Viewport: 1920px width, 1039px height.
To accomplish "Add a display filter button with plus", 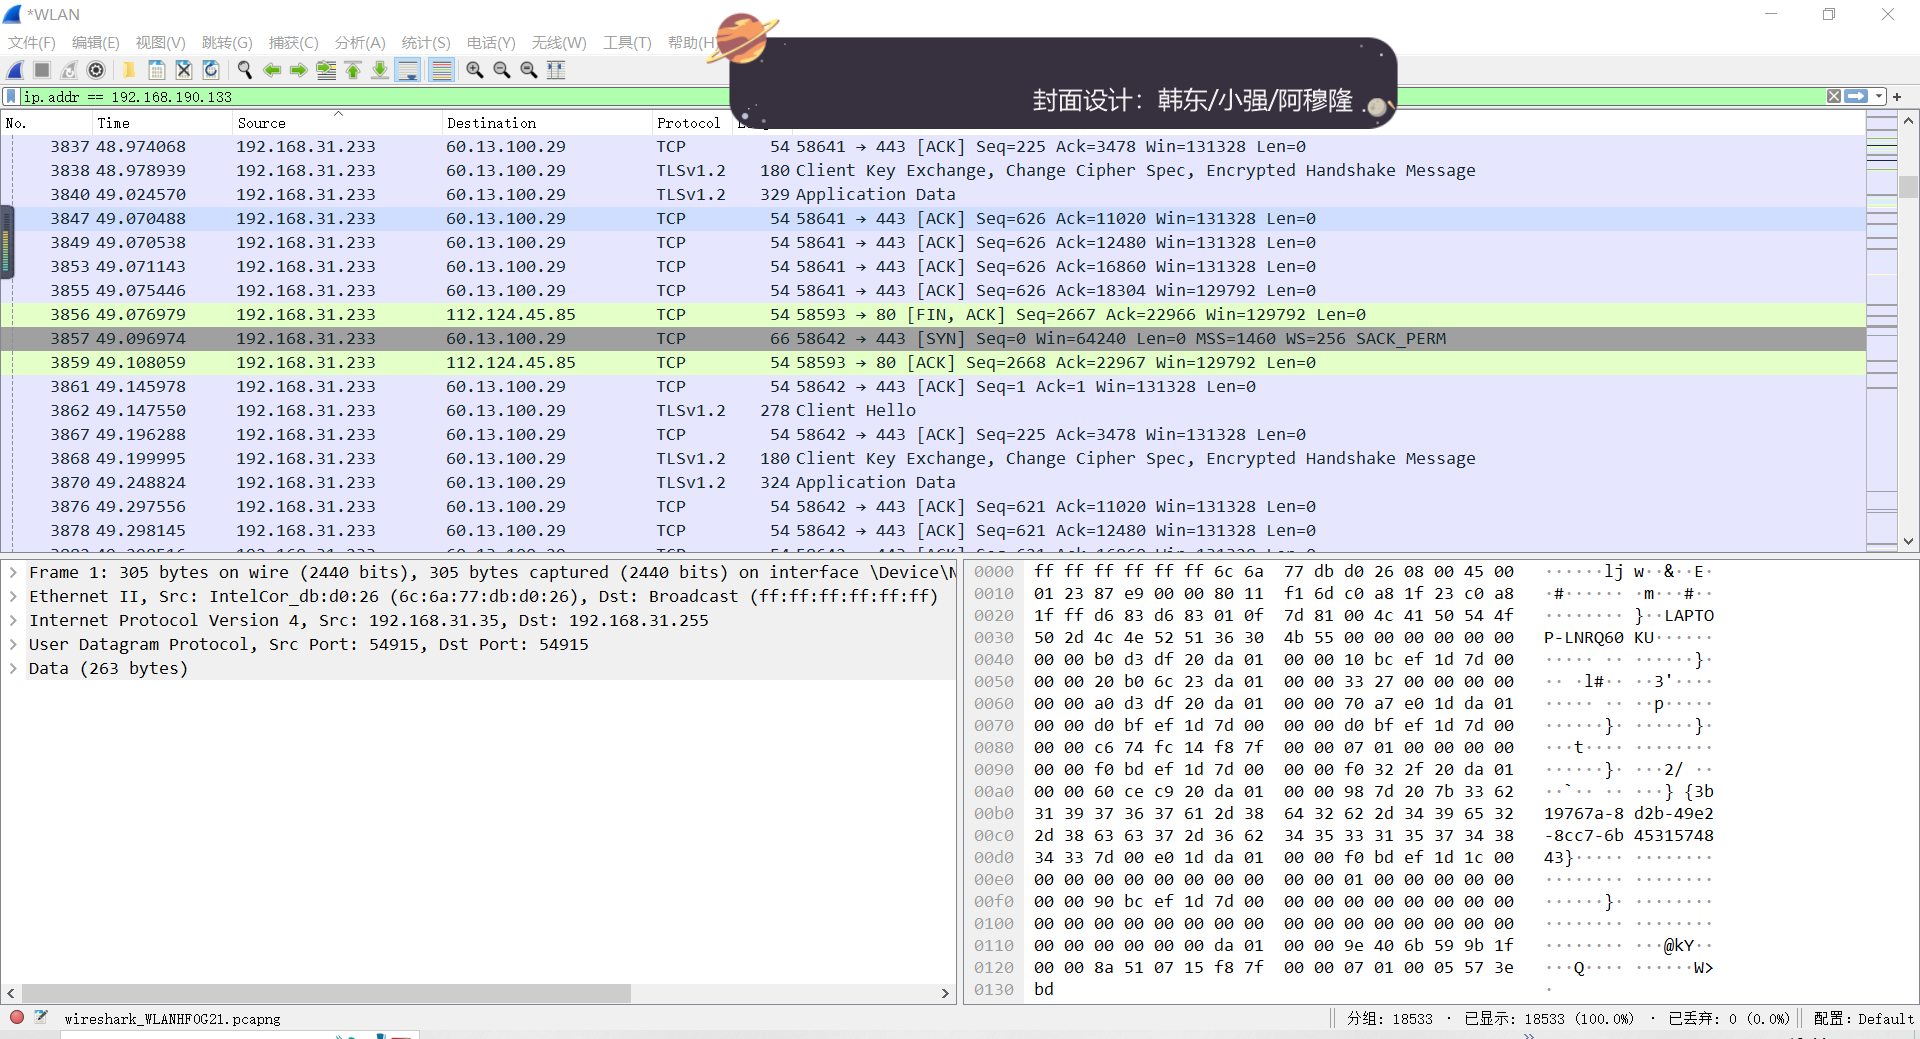I will click(1897, 97).
